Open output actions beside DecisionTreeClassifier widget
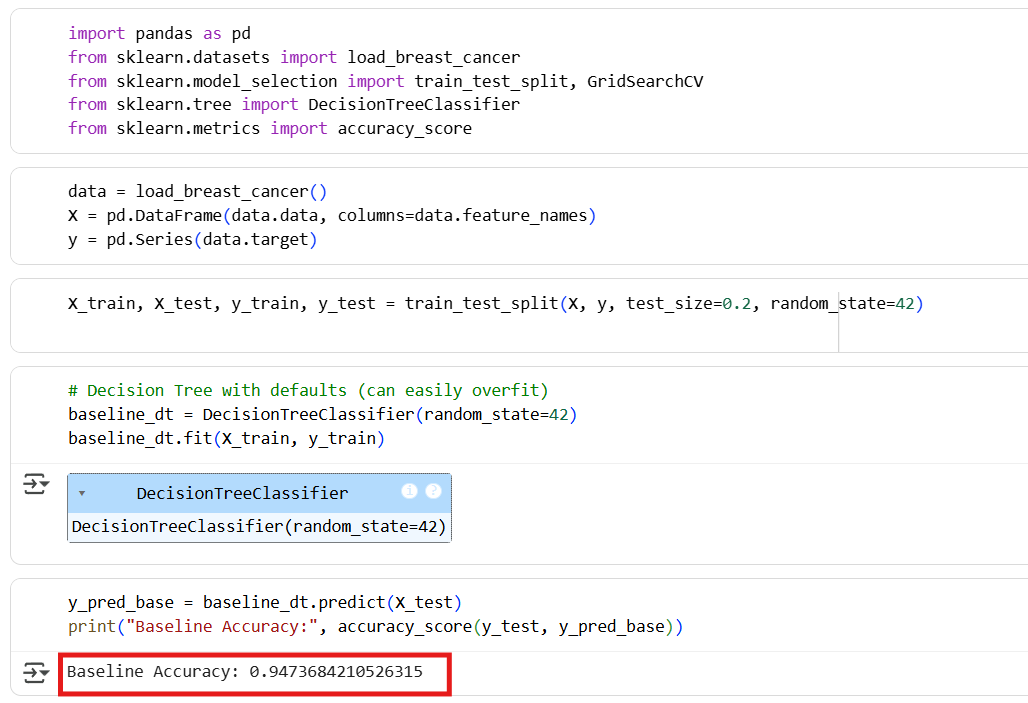The width and height of the screenshot is (1028, 703). pyautogui.click(x=36, y=485)
